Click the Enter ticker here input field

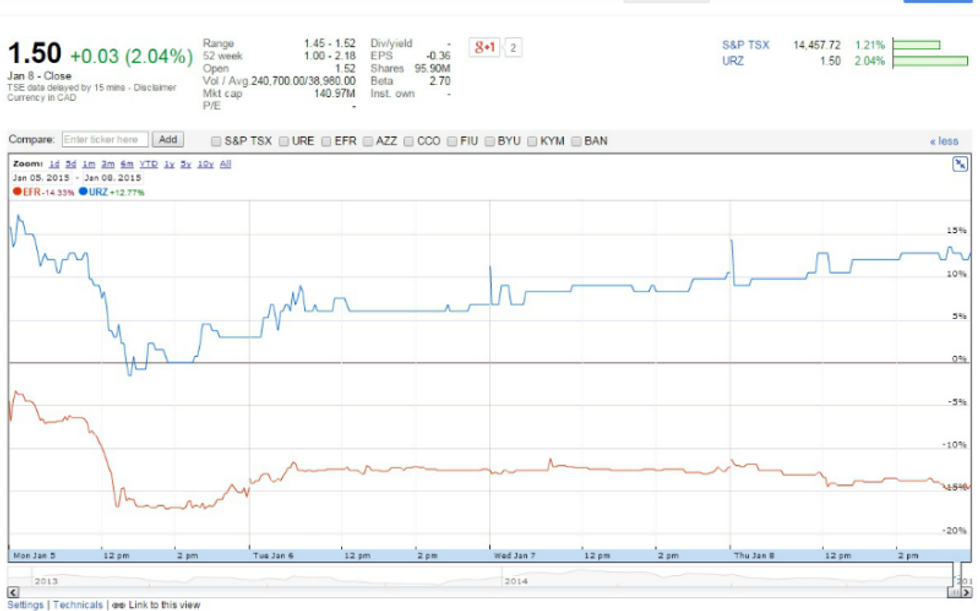tap(105, 140)
